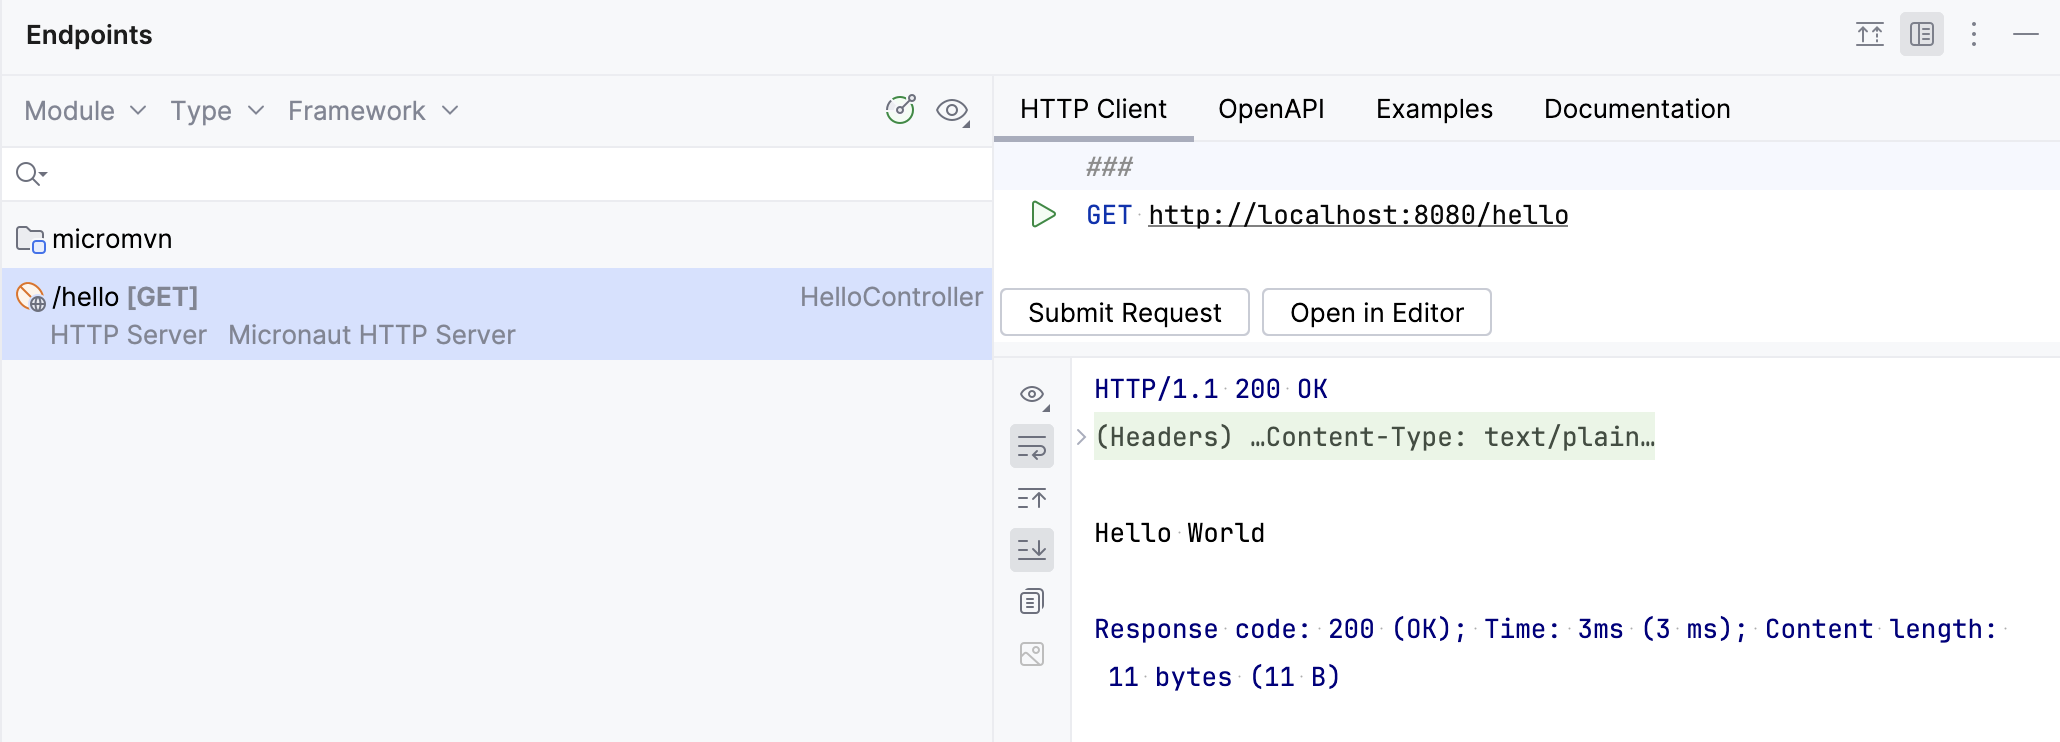Open the three-dot options menu
This screenshot has width=2060, height=742.
(x=1973, y=35)
